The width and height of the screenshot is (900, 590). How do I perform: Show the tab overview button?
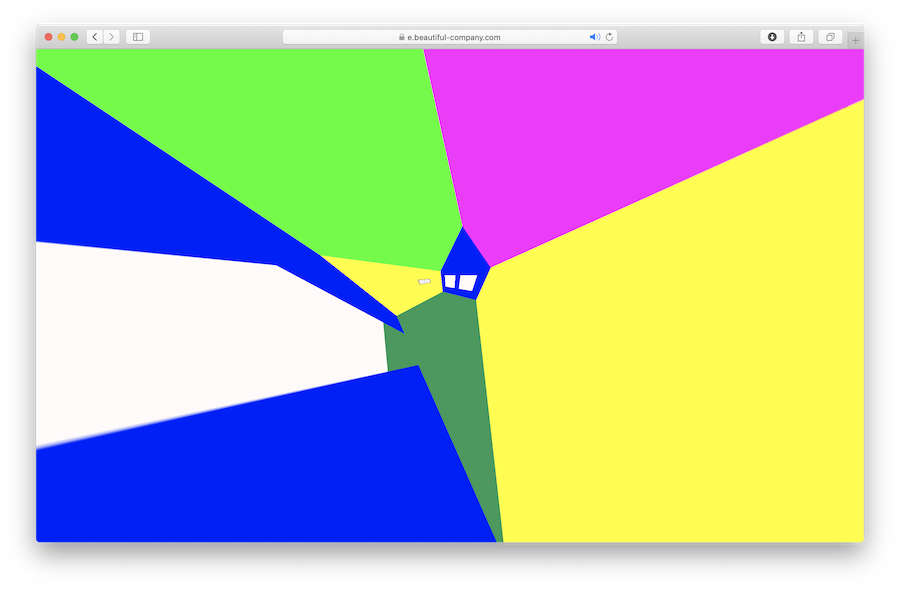point(830,37)
